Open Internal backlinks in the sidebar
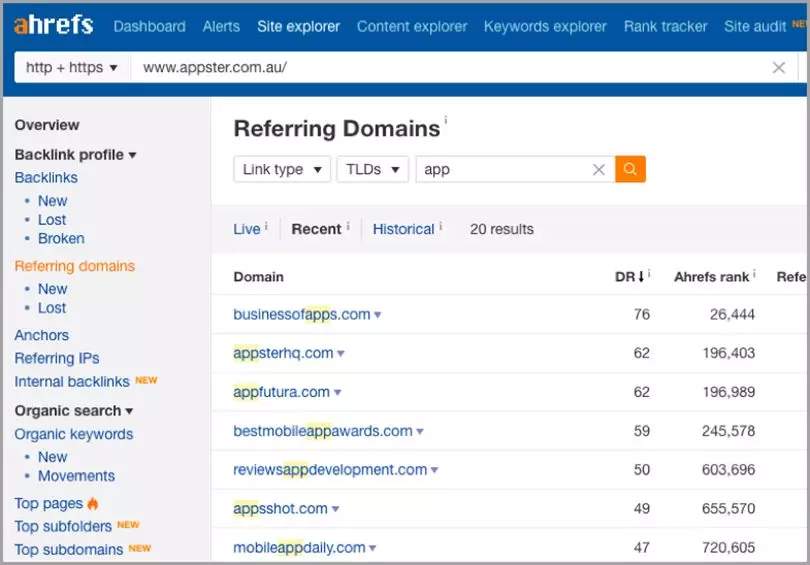The image size is (810, 565). click(72, 382)
